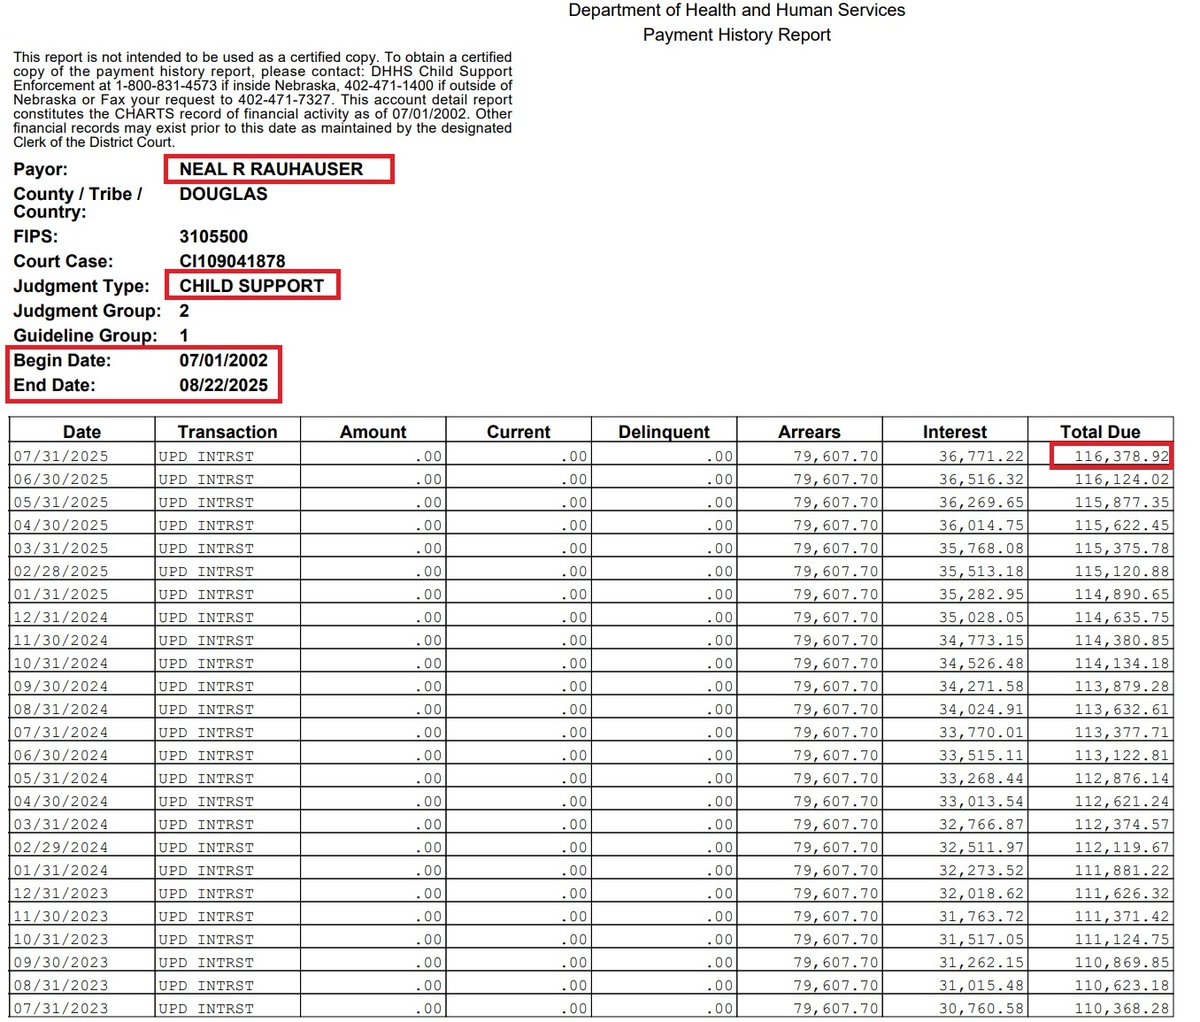1200x1022 pixels.
Task: Click the Delinquent column header
Action: [664, 431]
